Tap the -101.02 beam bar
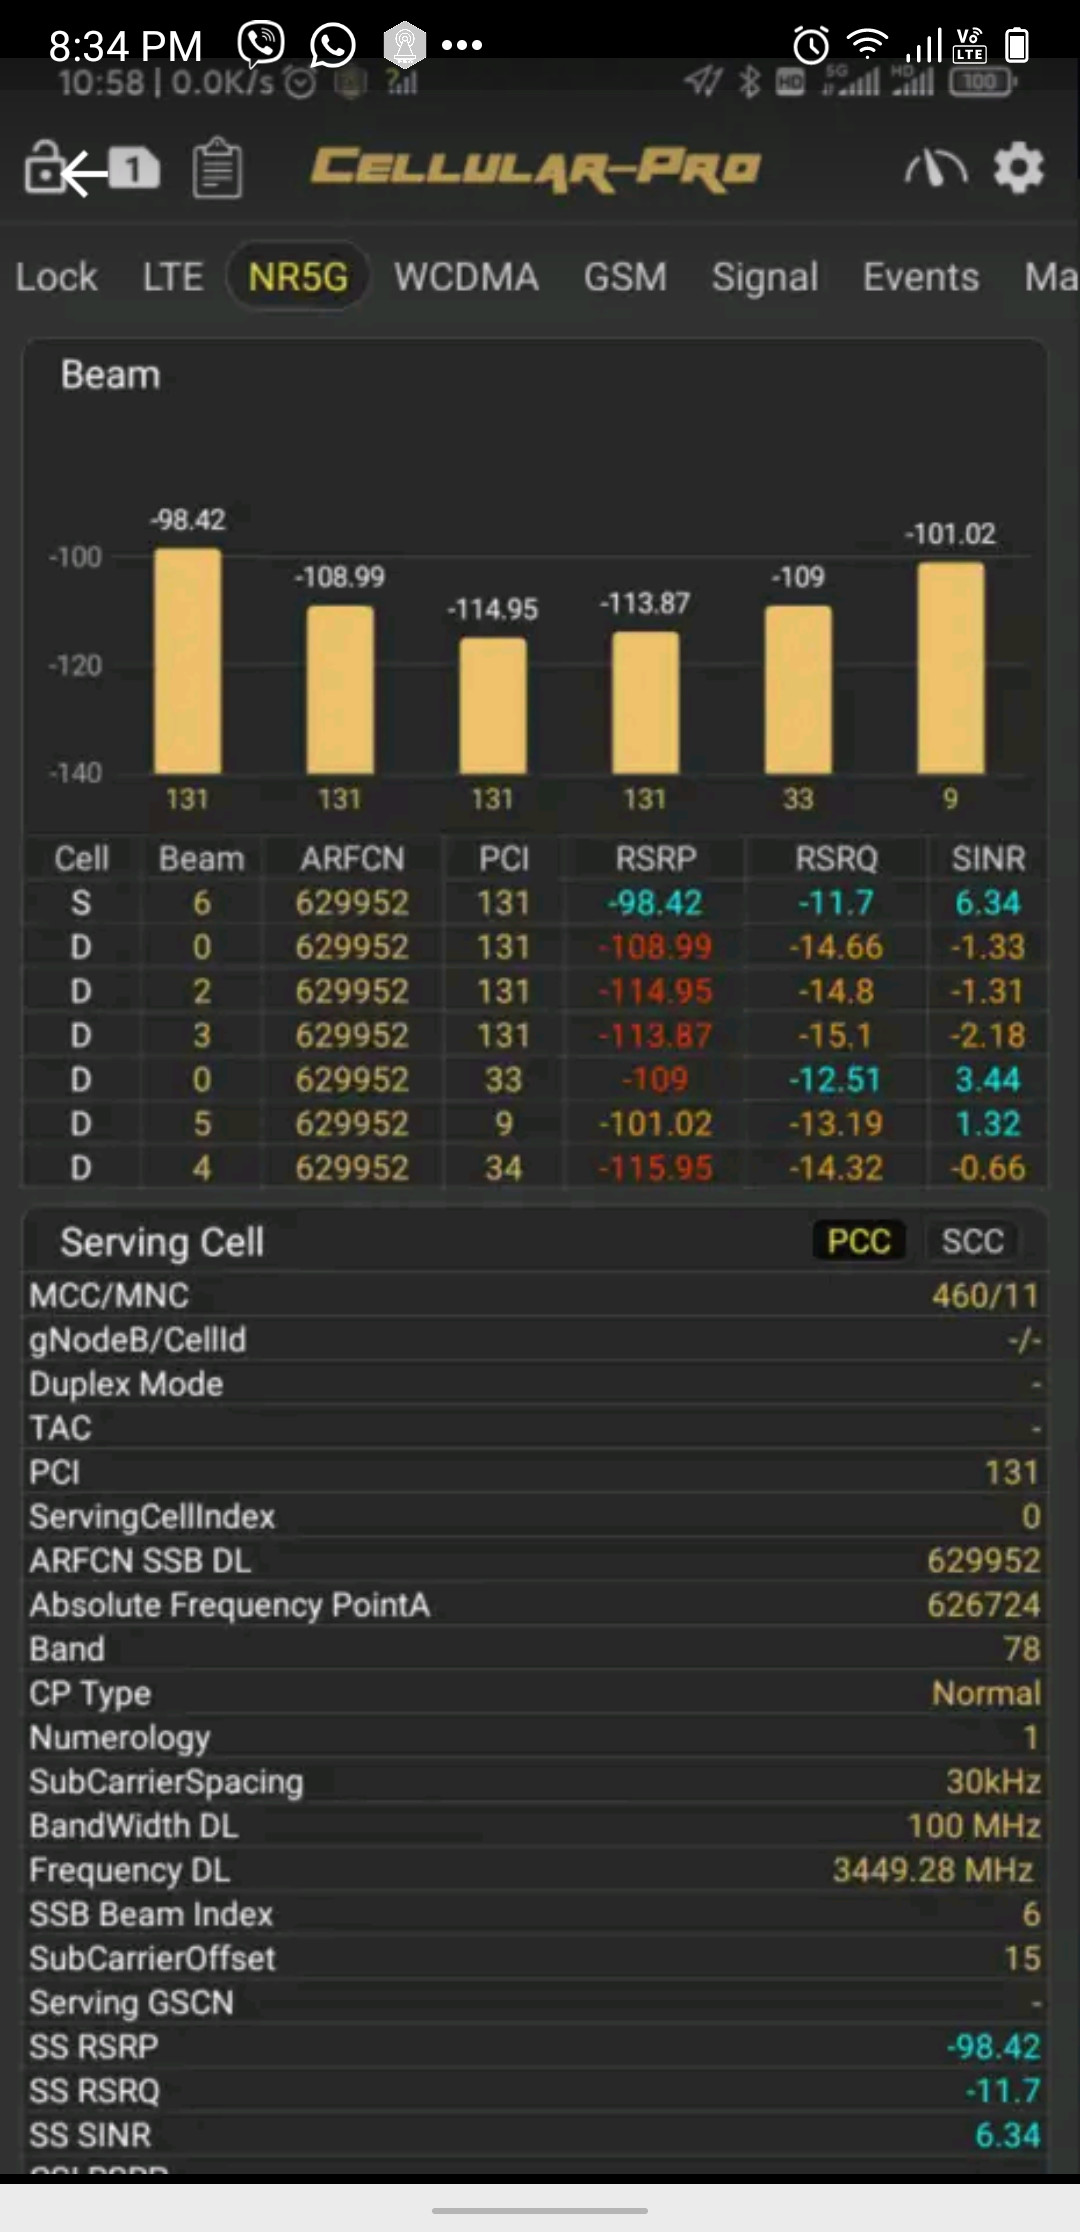The height and width of the screenshot is (2232, 1080). pos(951,668)
